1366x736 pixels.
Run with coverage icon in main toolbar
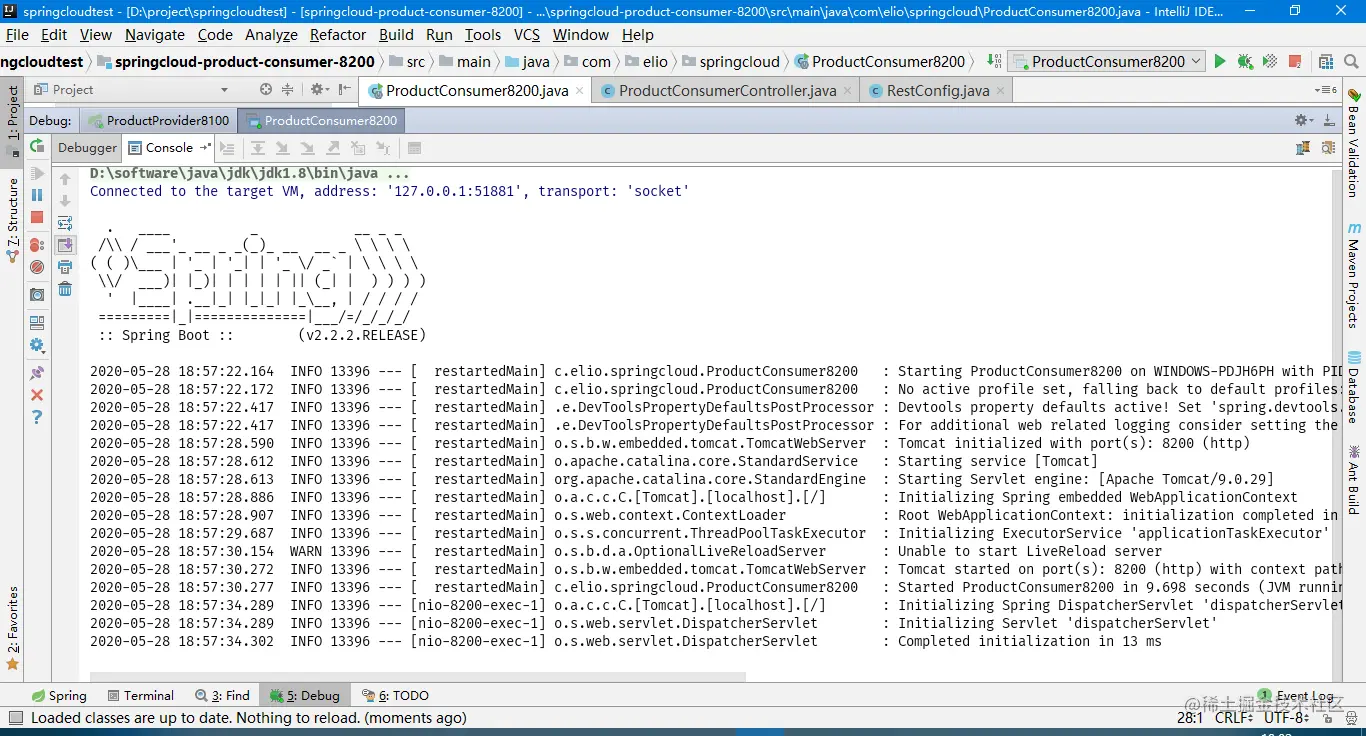1270,61
